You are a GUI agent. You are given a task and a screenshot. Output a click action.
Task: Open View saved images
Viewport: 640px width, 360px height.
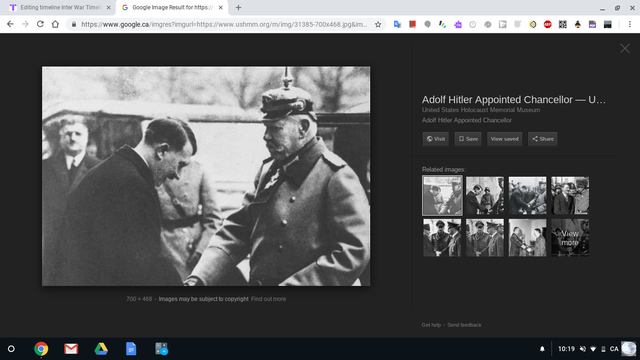click(504, 139)
